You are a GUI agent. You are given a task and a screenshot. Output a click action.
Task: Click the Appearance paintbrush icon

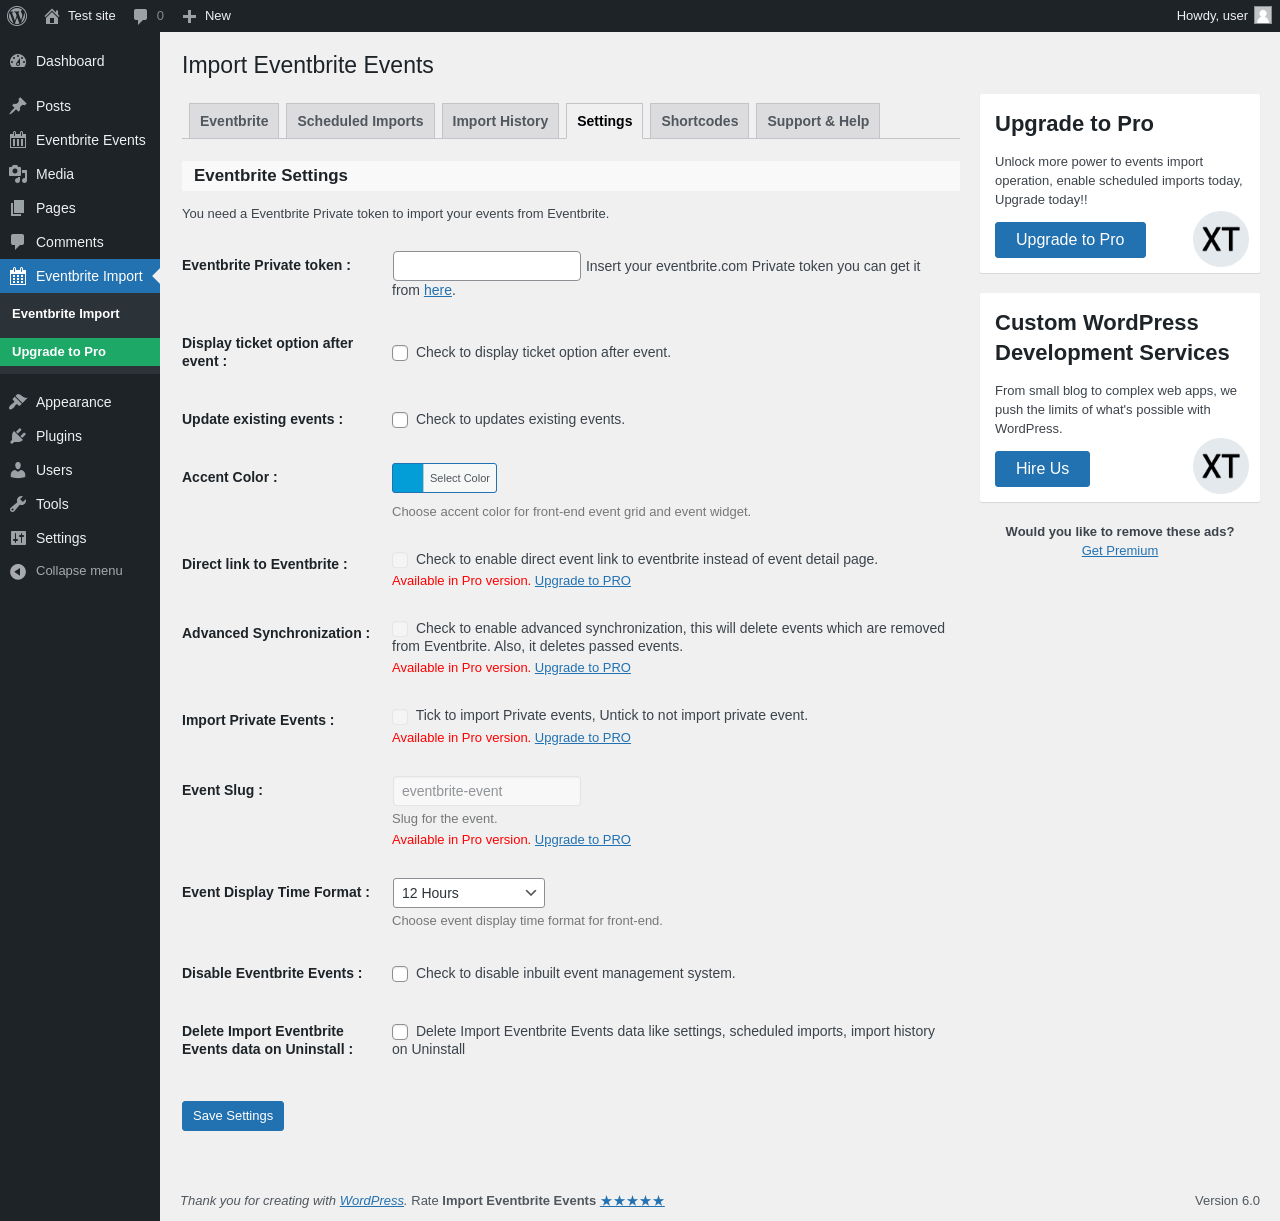pyautogui.click(x=18, y=402)
